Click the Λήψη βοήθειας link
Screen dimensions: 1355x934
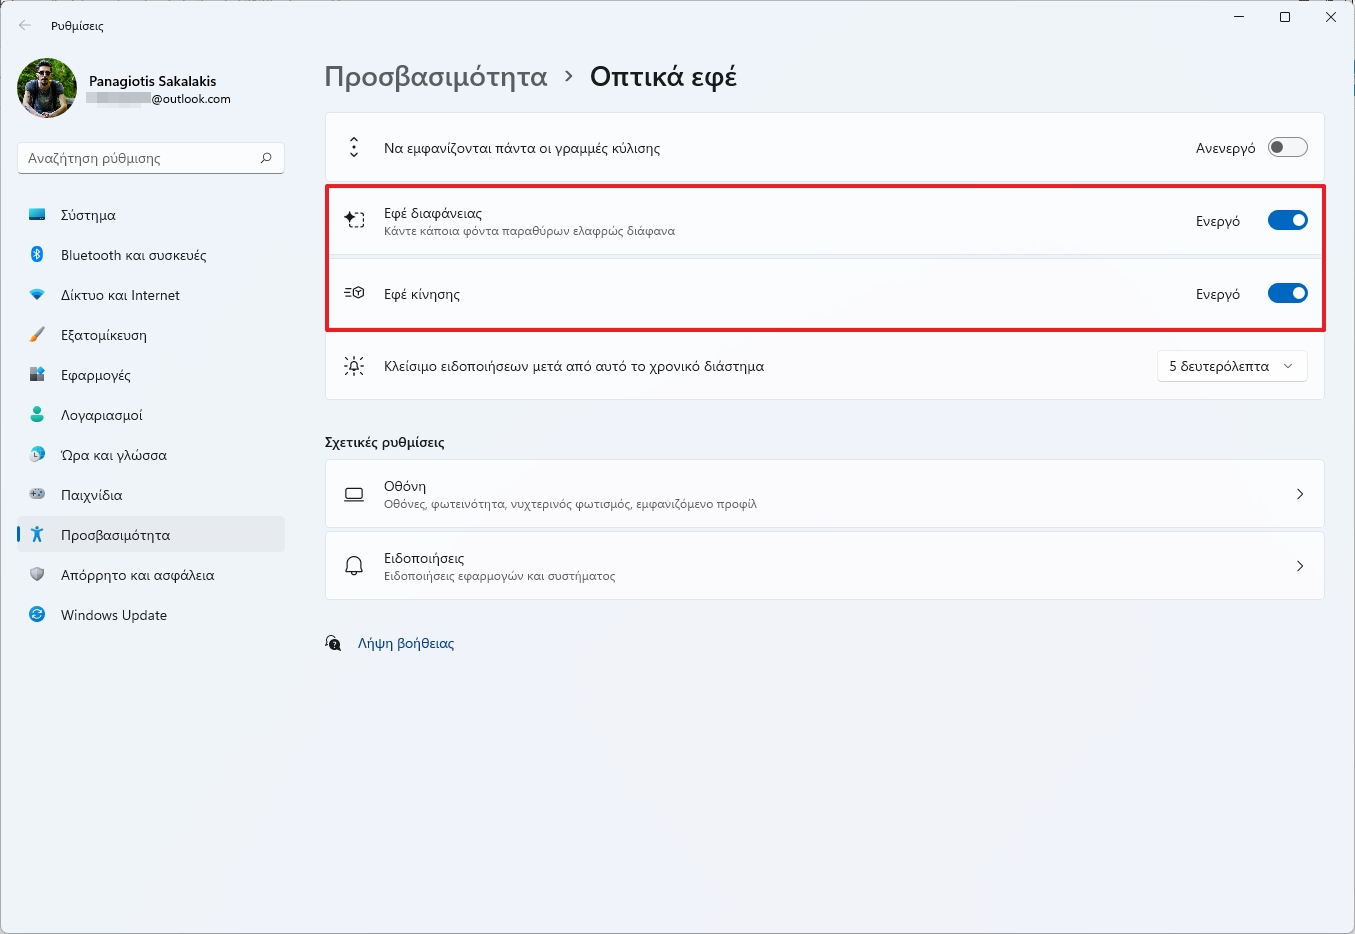(x=406, y=644)
